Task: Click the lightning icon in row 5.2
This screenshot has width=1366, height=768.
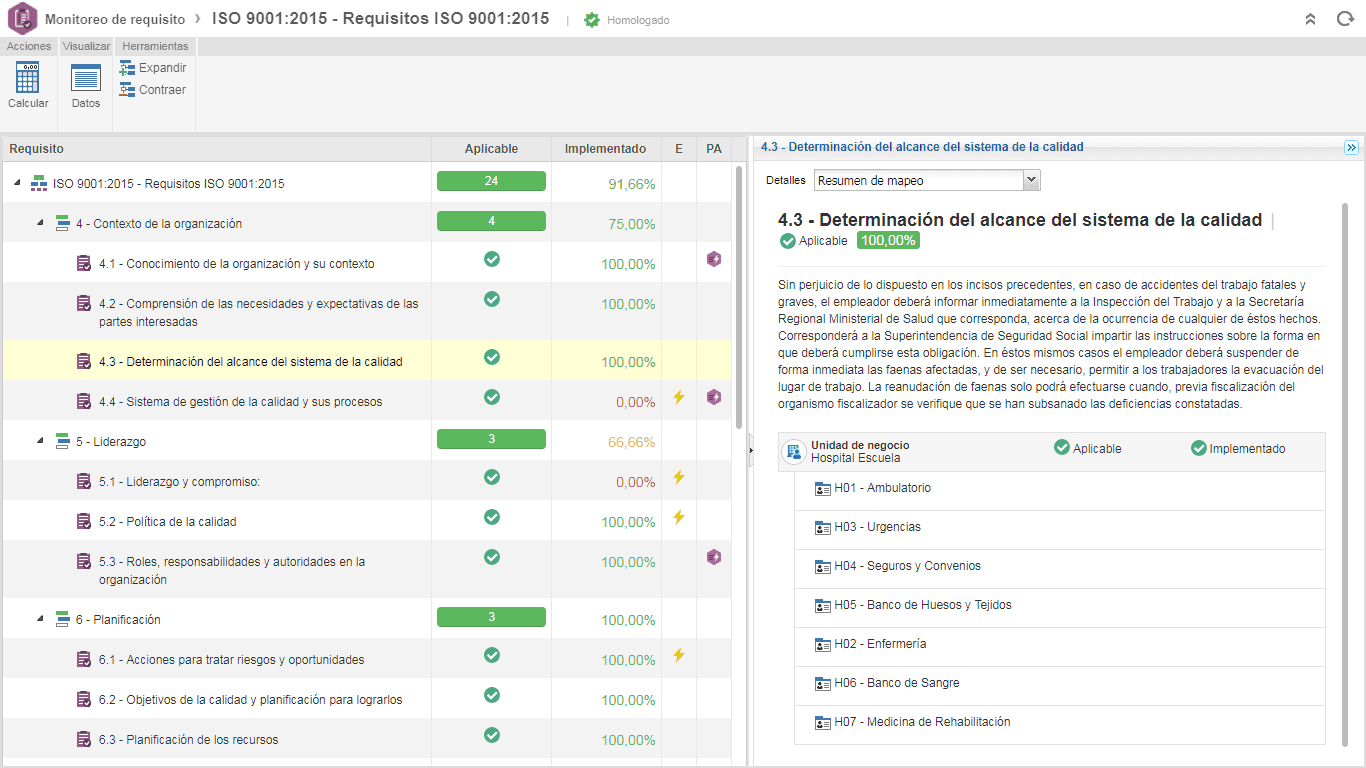Action: 679,517
